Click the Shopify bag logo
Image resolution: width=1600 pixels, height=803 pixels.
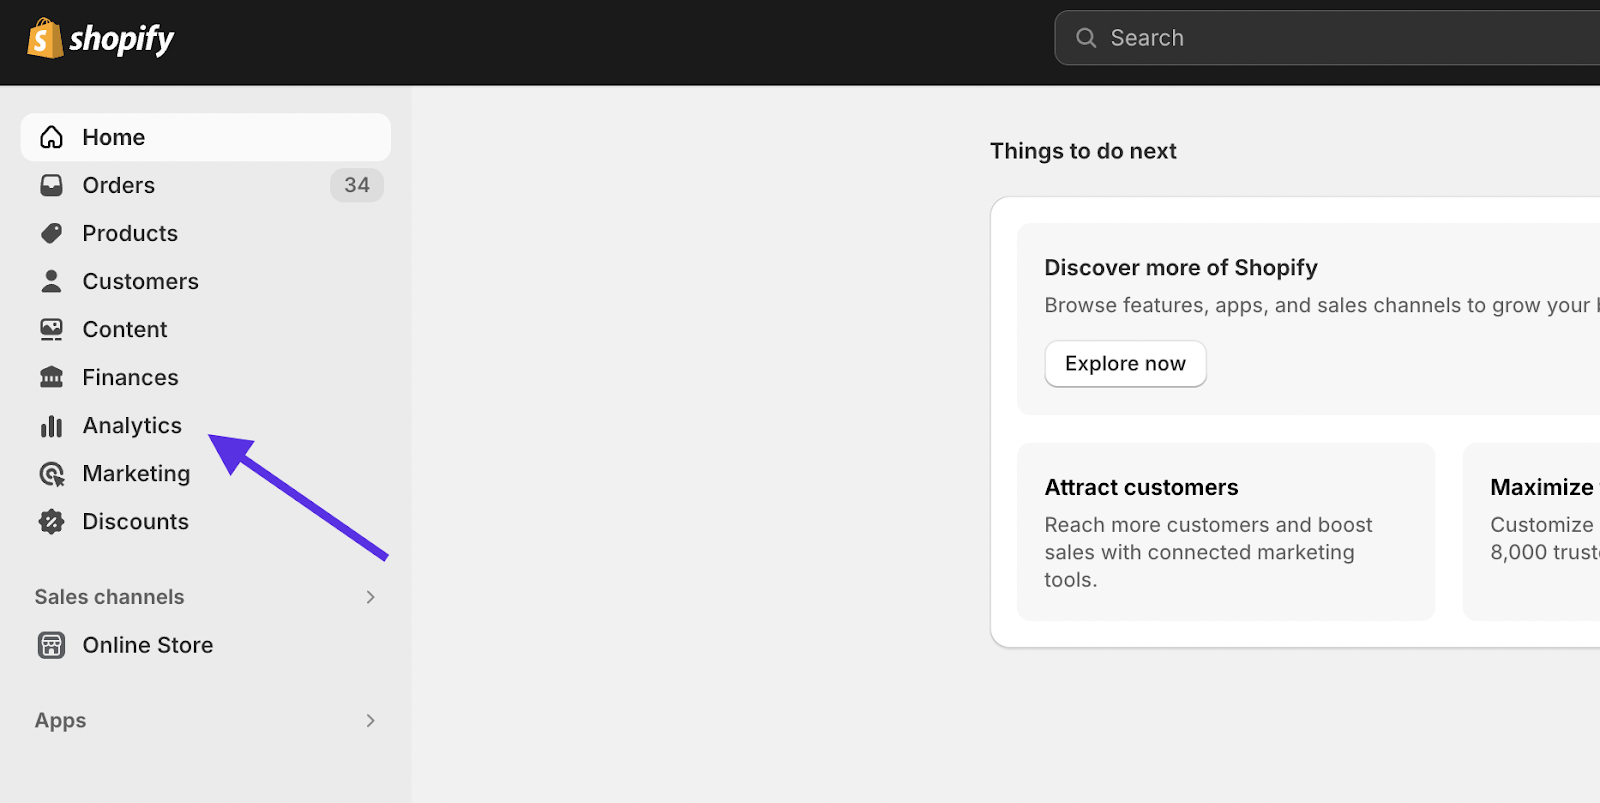click(42, 38)
